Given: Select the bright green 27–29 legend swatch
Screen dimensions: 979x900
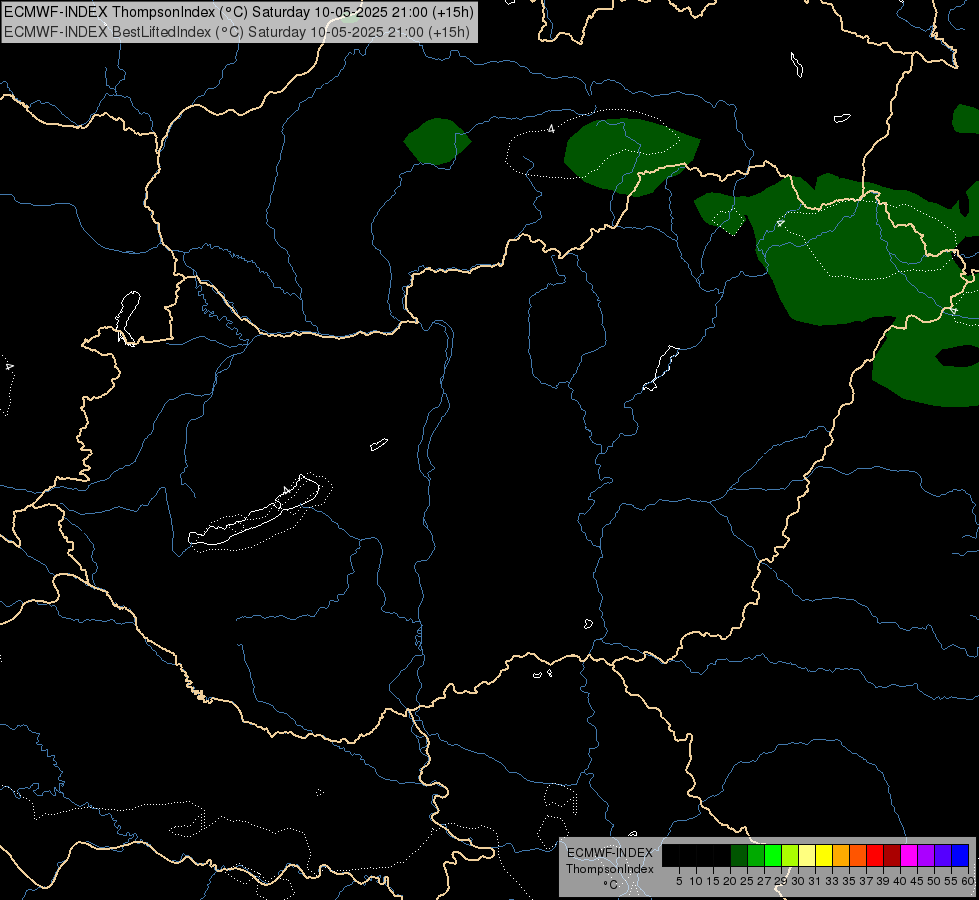Looking at the screenshot, I should tap(773, 855).
